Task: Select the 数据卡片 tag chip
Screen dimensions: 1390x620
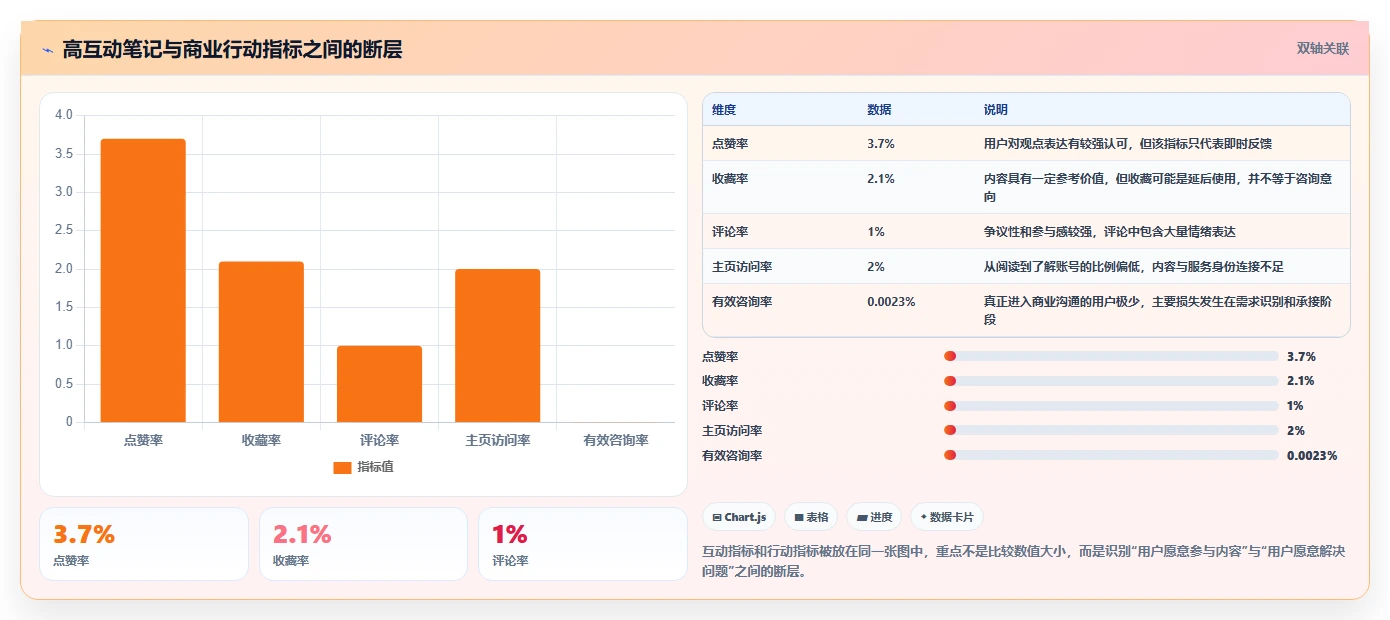Action: click(947, 517)
